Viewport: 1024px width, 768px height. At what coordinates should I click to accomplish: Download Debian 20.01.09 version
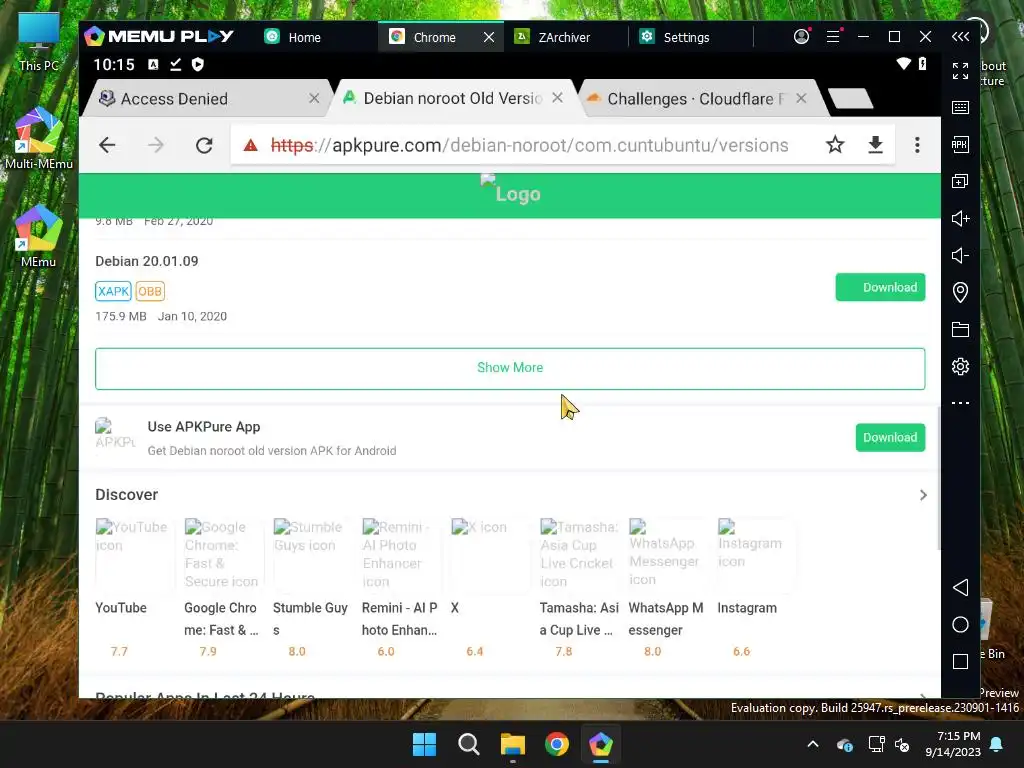point(880,287)
